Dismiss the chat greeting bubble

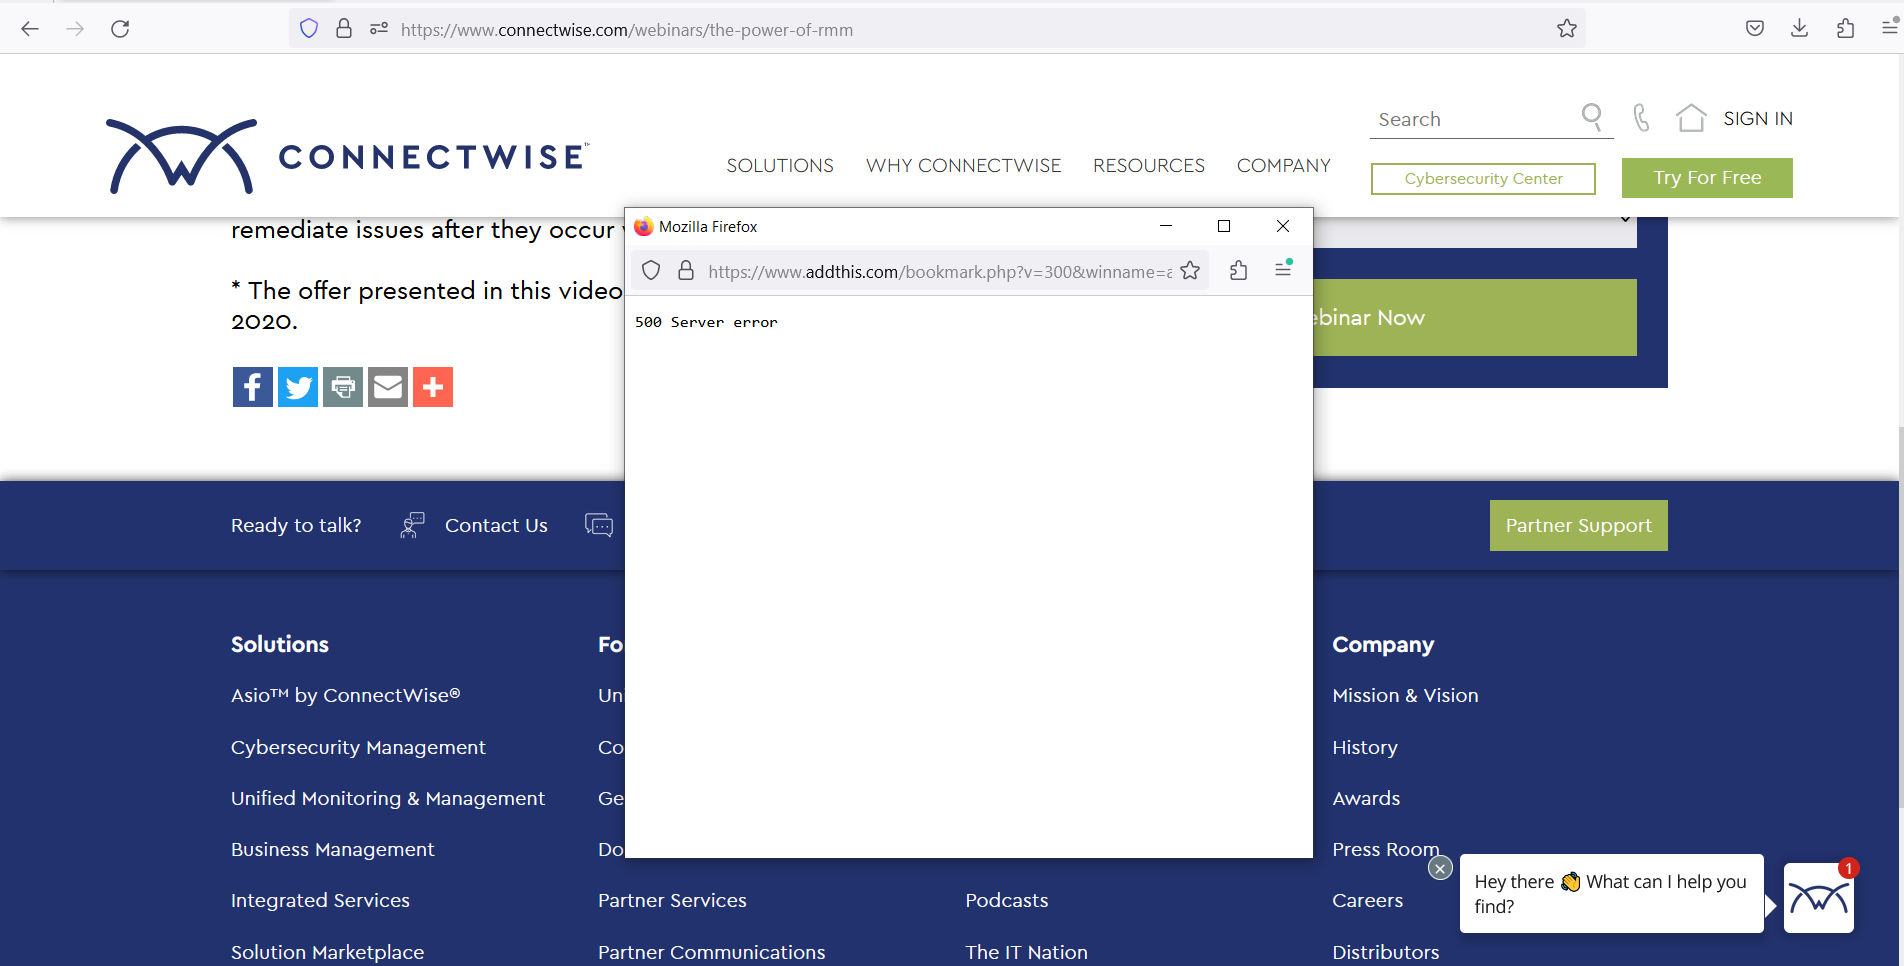tap(1440, 868)
